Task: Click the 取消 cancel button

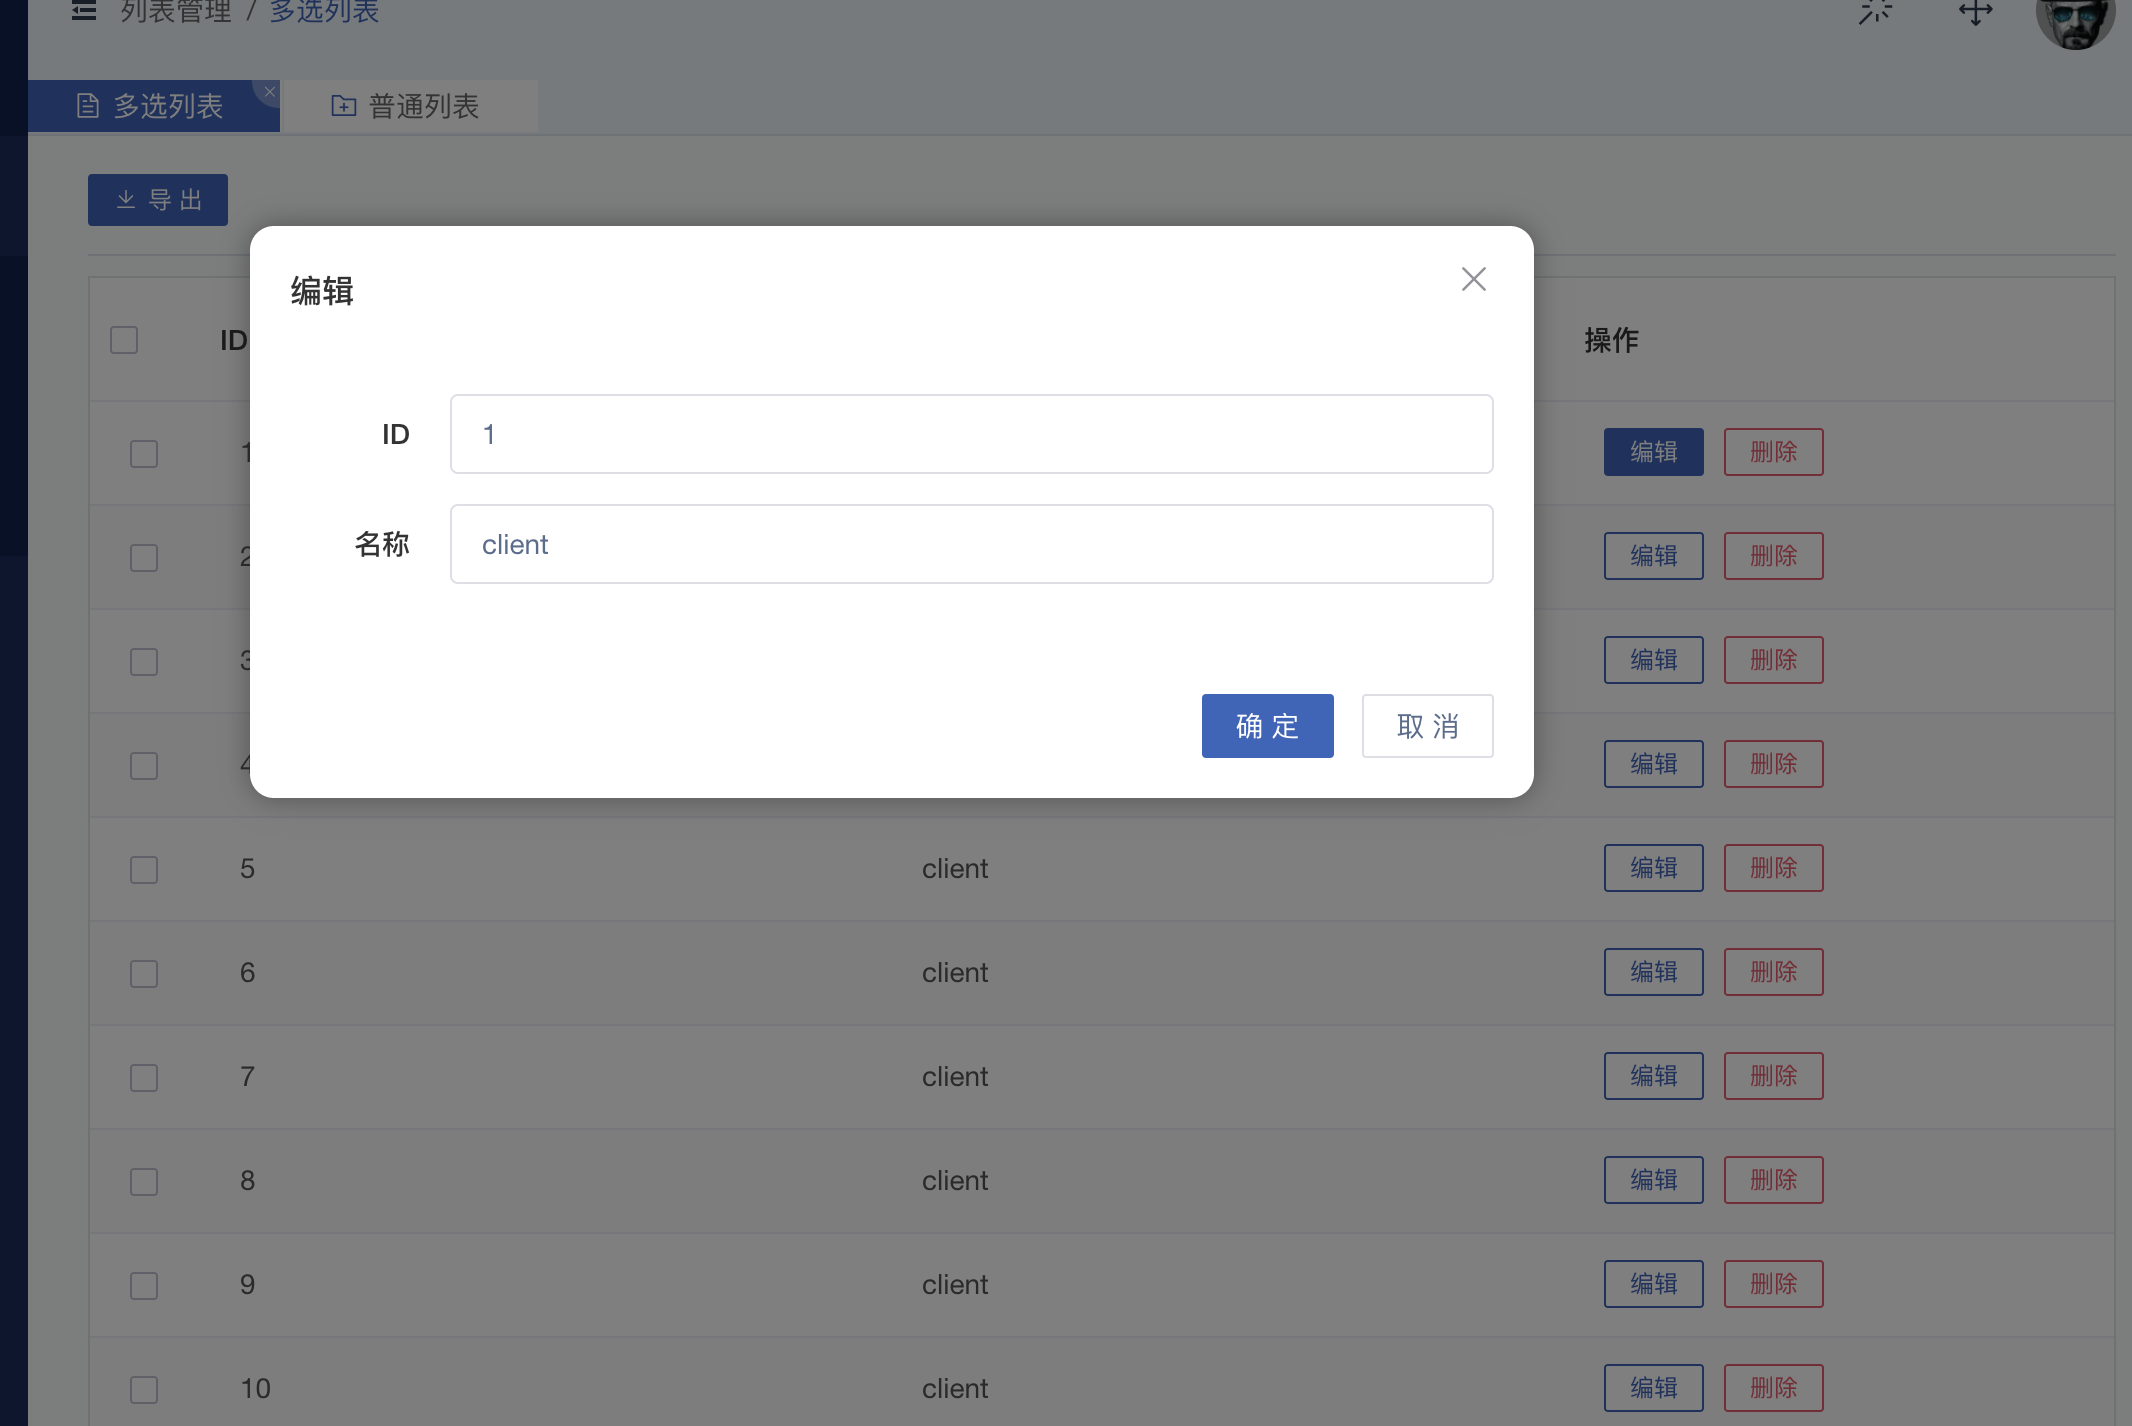Action: point(1427,726)
